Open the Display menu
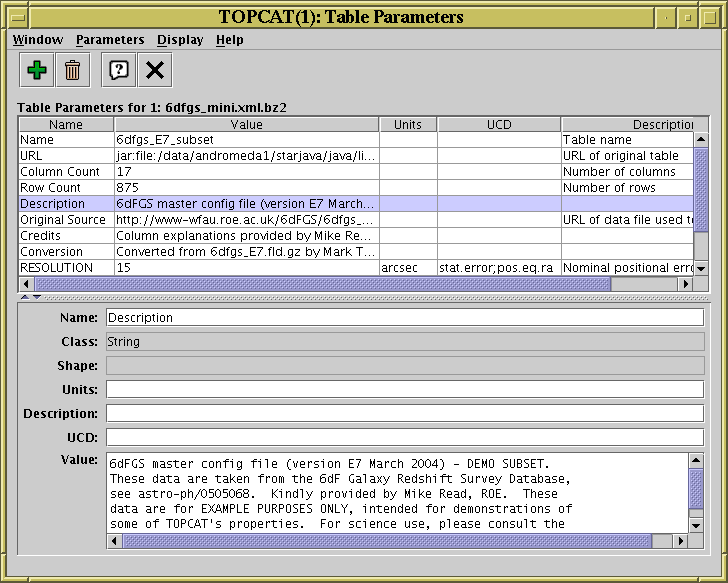 [180, 40]
